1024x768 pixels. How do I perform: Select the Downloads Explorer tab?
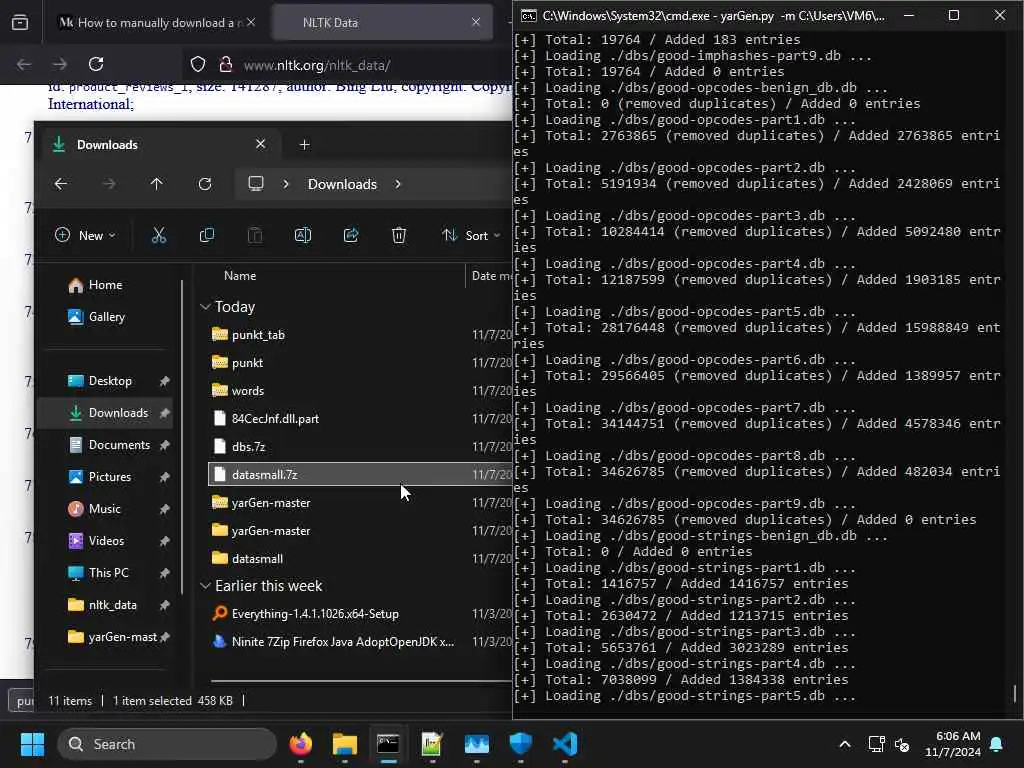click(162, 144)
